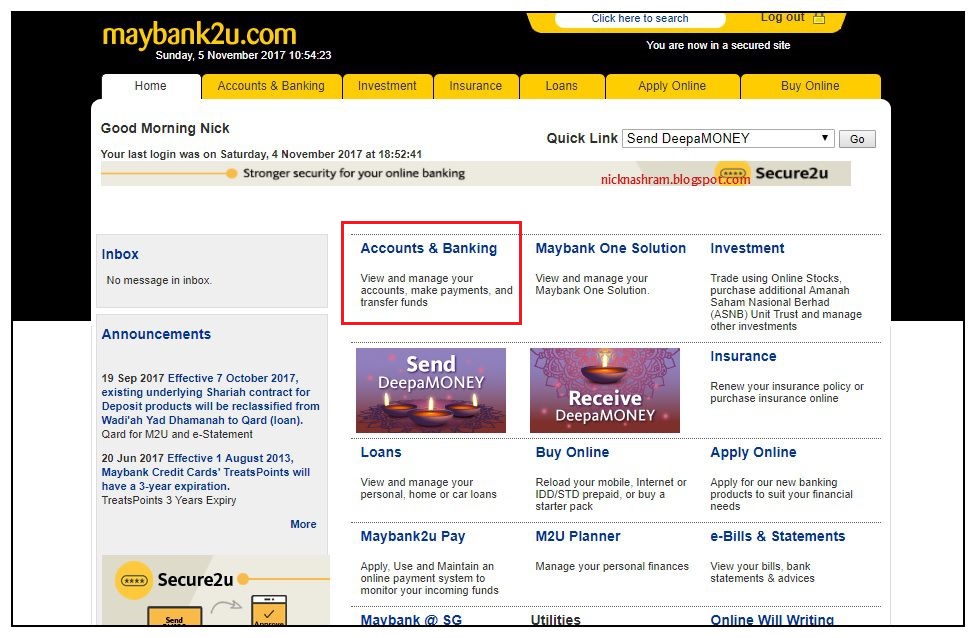Open e-Bills & Statements link
Viewport: 976px width, 638px height.
[x=777, y=537]
